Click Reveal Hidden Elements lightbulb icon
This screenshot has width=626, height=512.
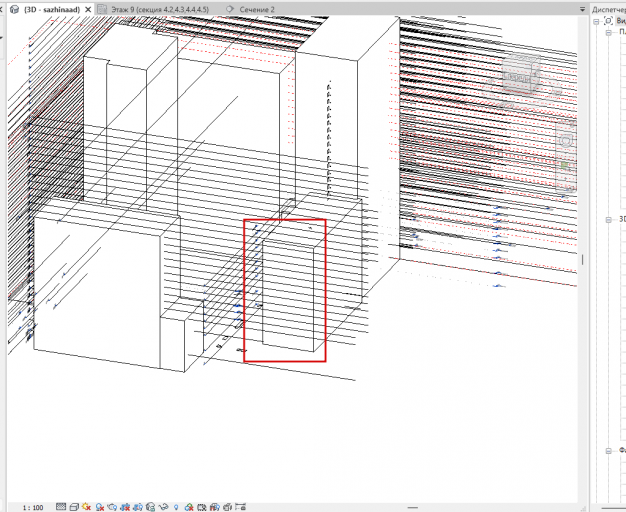pos(176,507)
